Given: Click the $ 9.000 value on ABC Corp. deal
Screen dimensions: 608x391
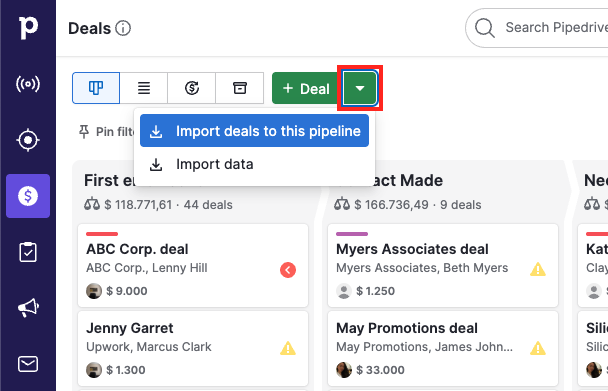Looking at the screenshot, I should point(127,291).
